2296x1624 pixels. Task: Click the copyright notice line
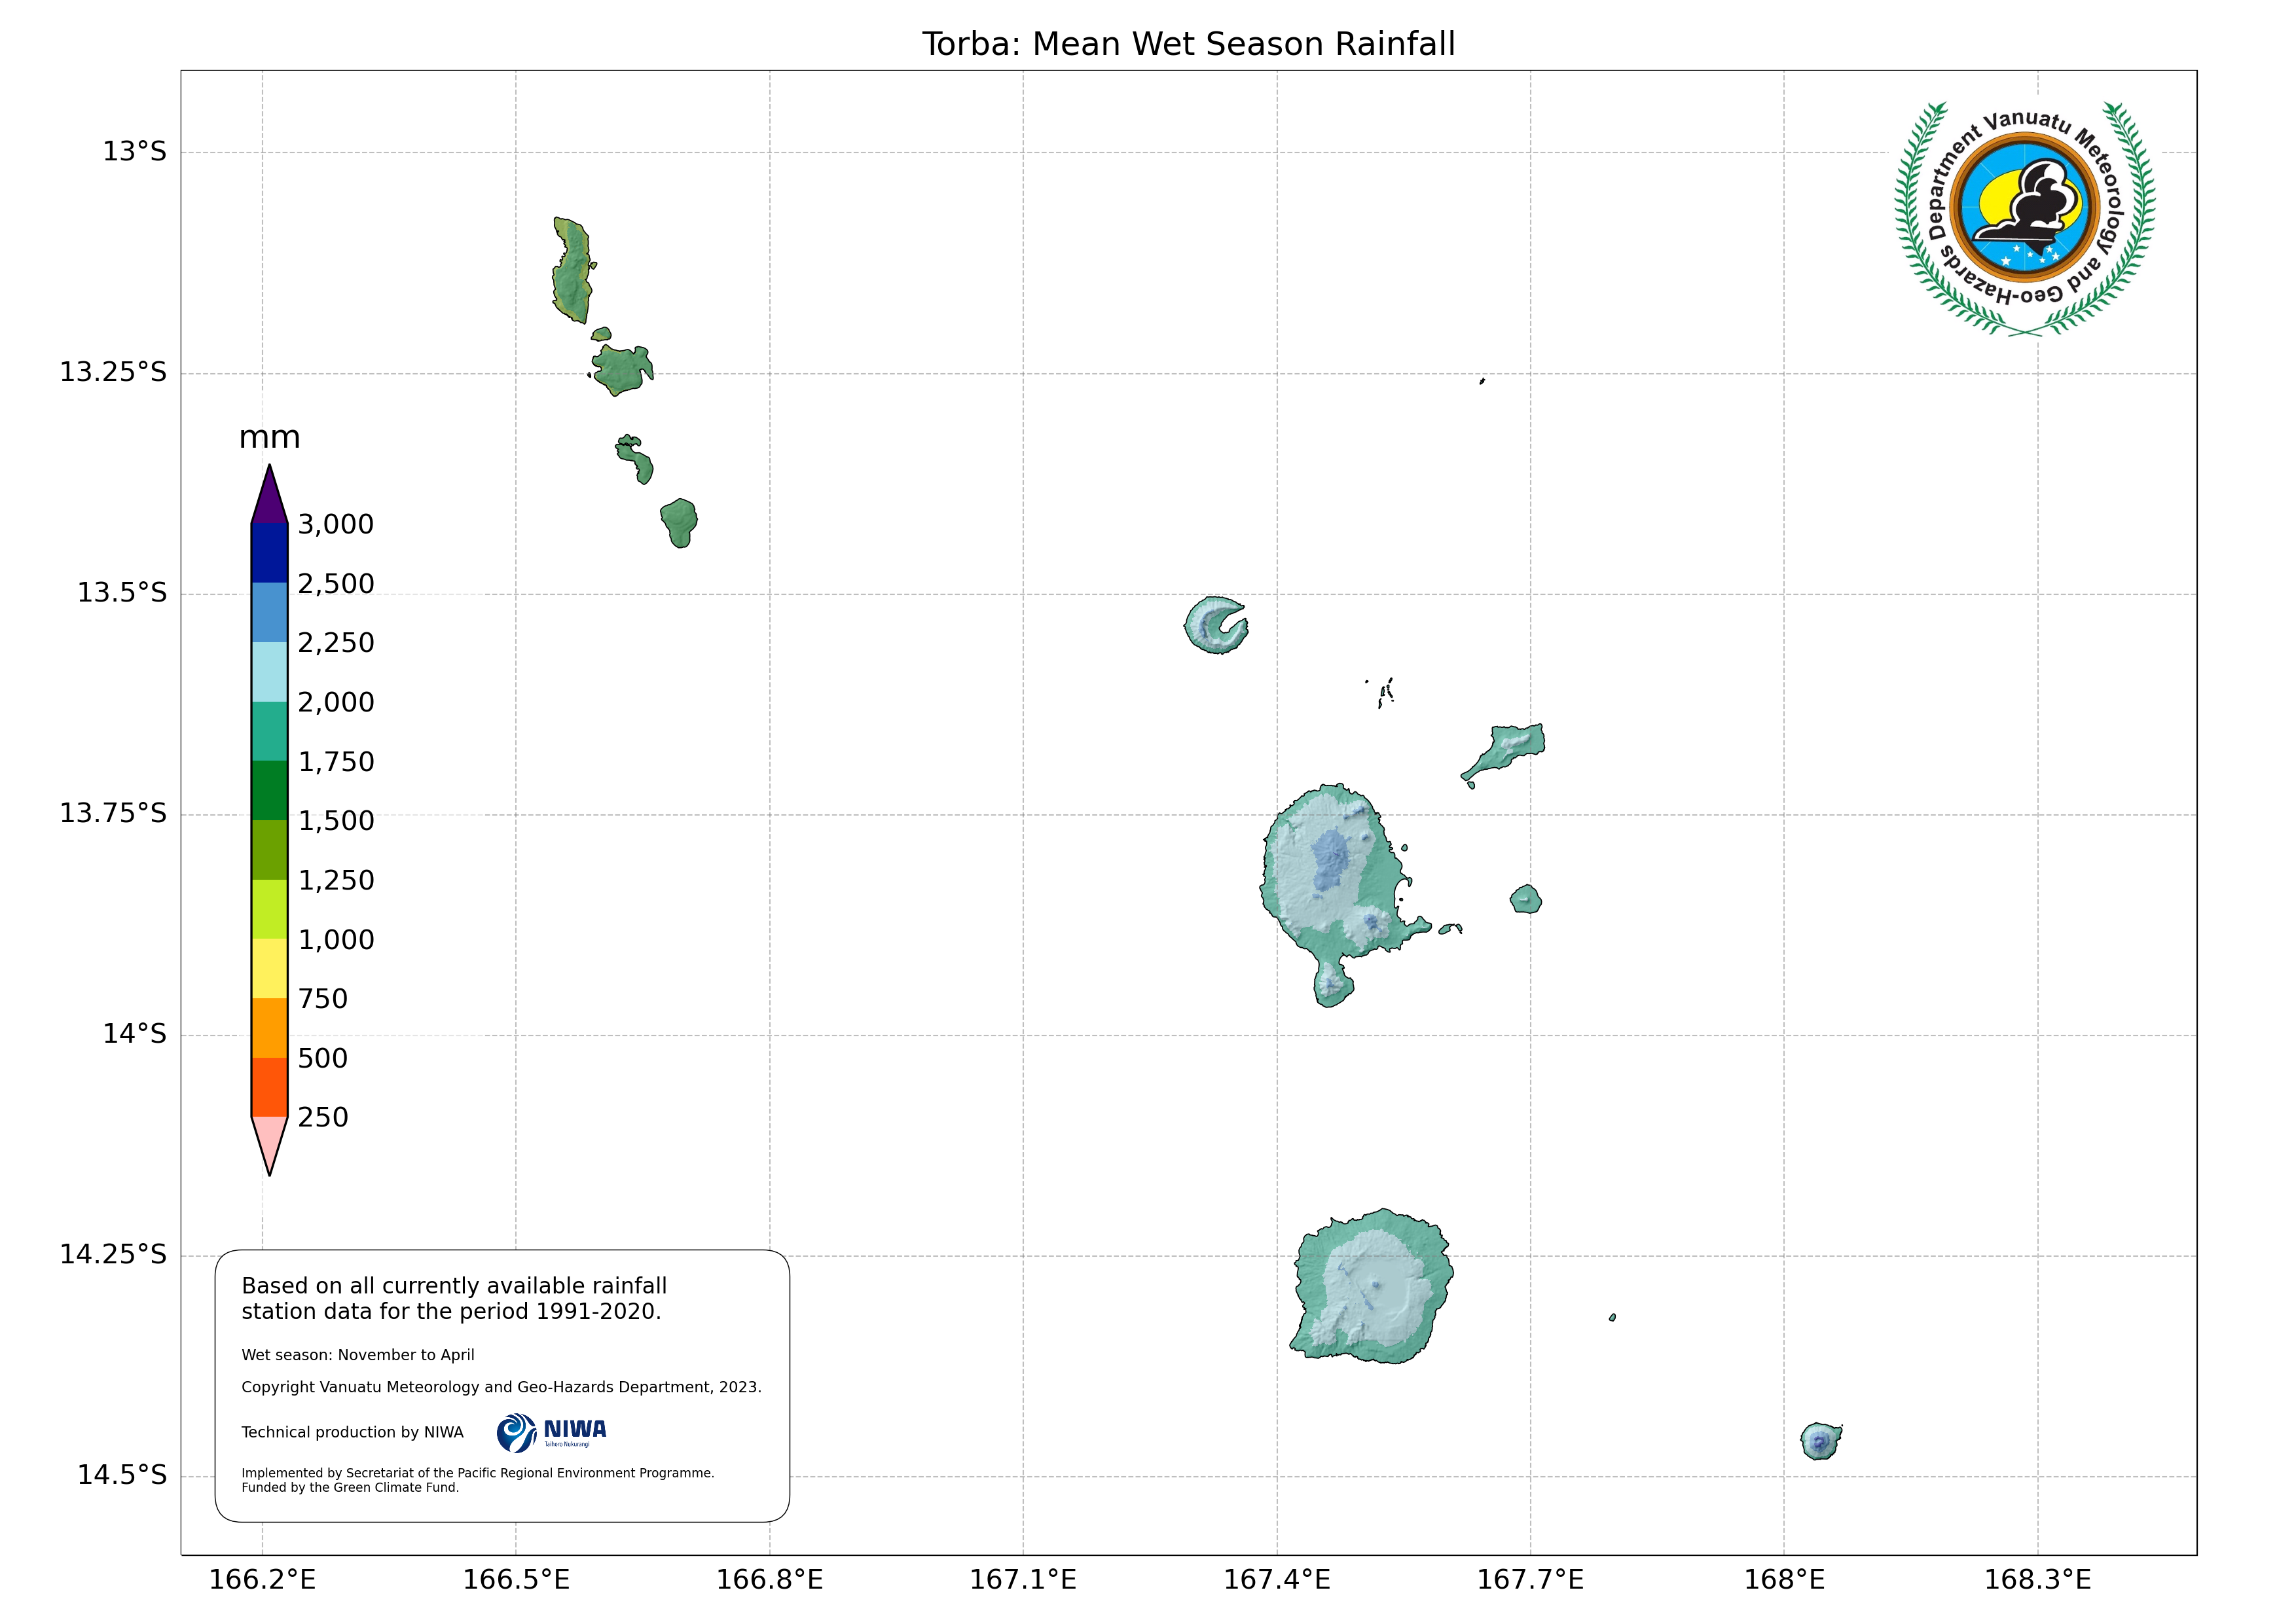pyautogui.click(x=501, y=1387)
